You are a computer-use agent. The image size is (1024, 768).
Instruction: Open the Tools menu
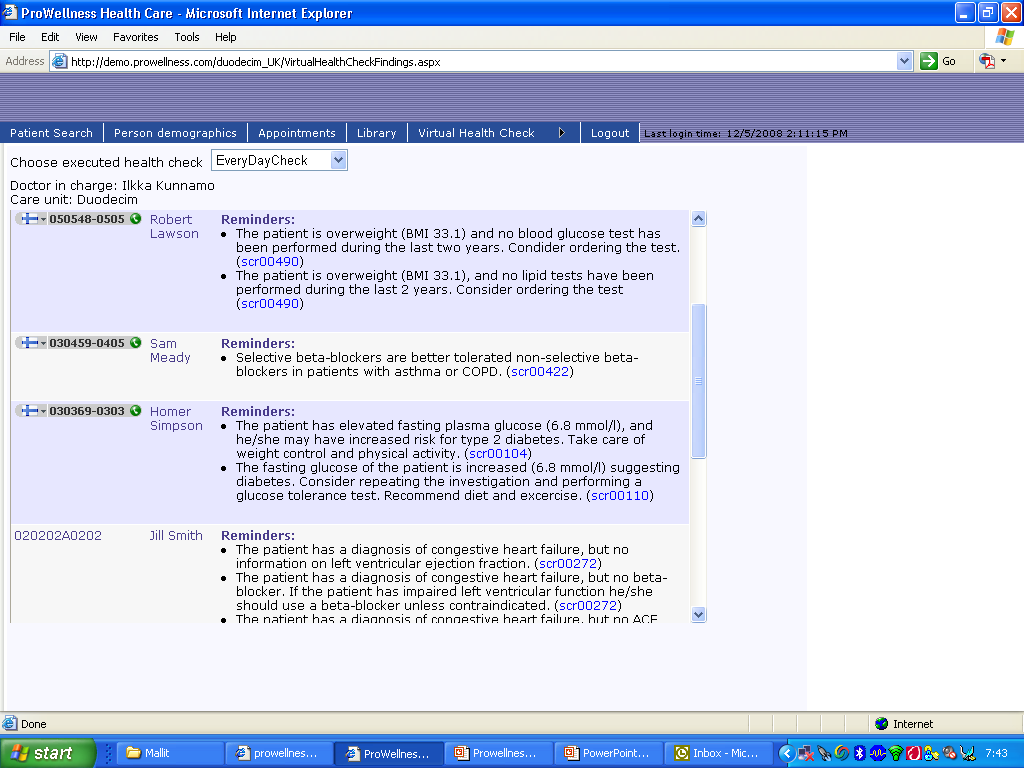coord(186,37)
